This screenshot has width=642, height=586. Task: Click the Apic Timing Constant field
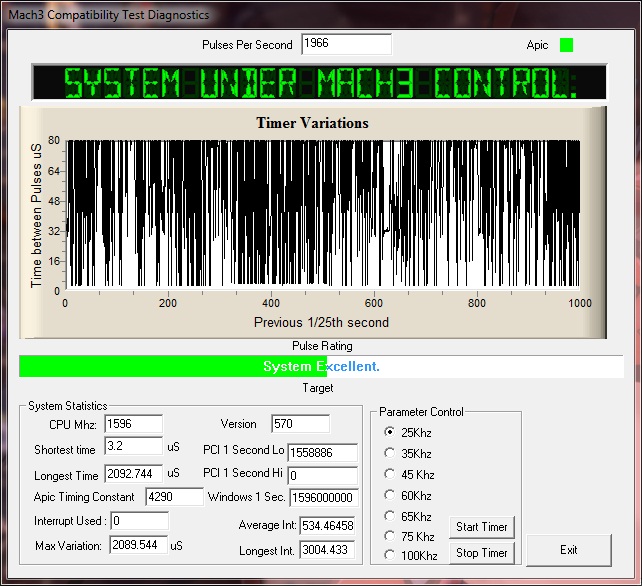(x=174, y=497)
